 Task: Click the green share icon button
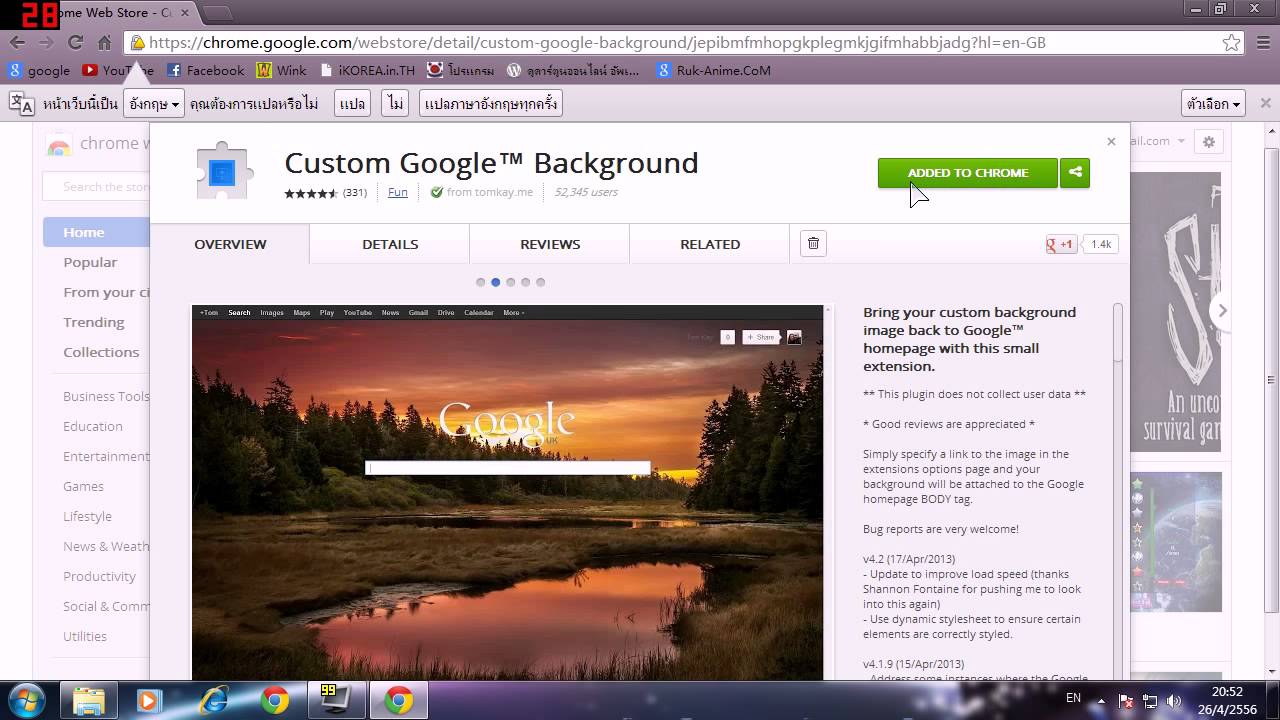(x=1075, y=173)
